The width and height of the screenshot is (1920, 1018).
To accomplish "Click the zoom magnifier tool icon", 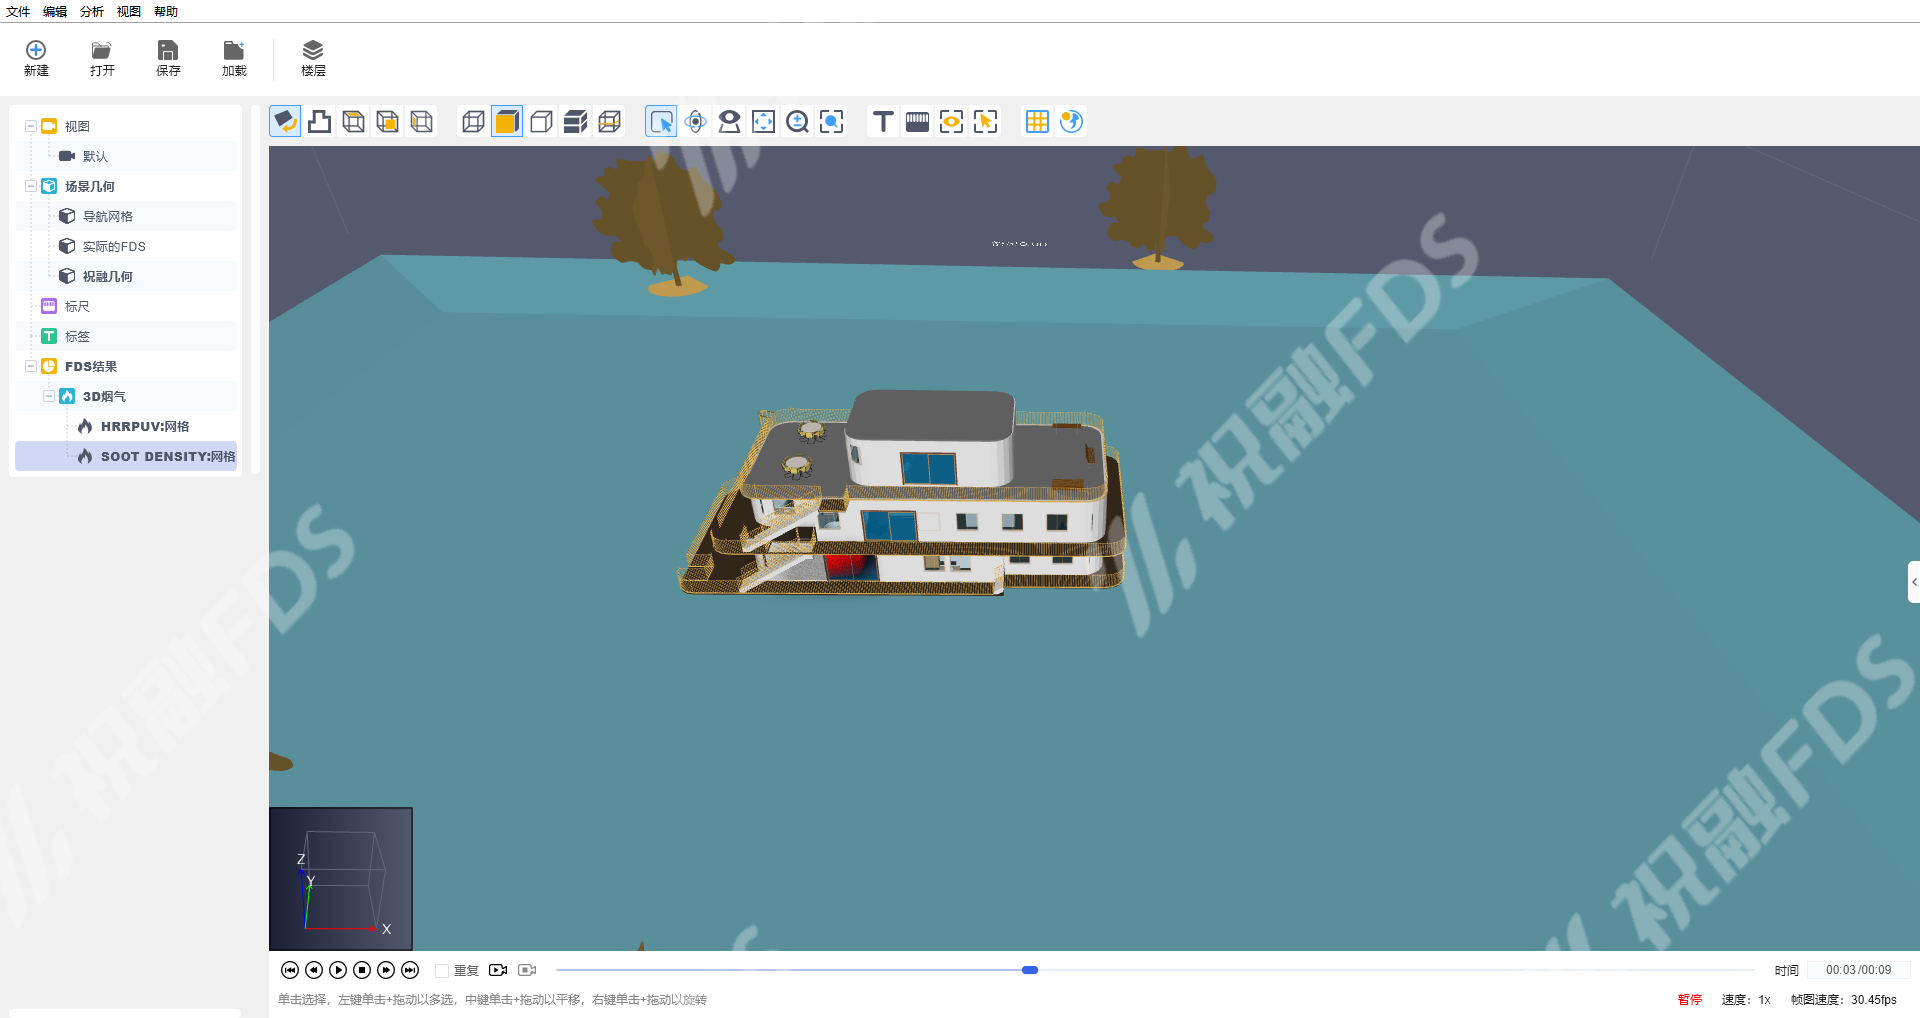I will [797, 122].
